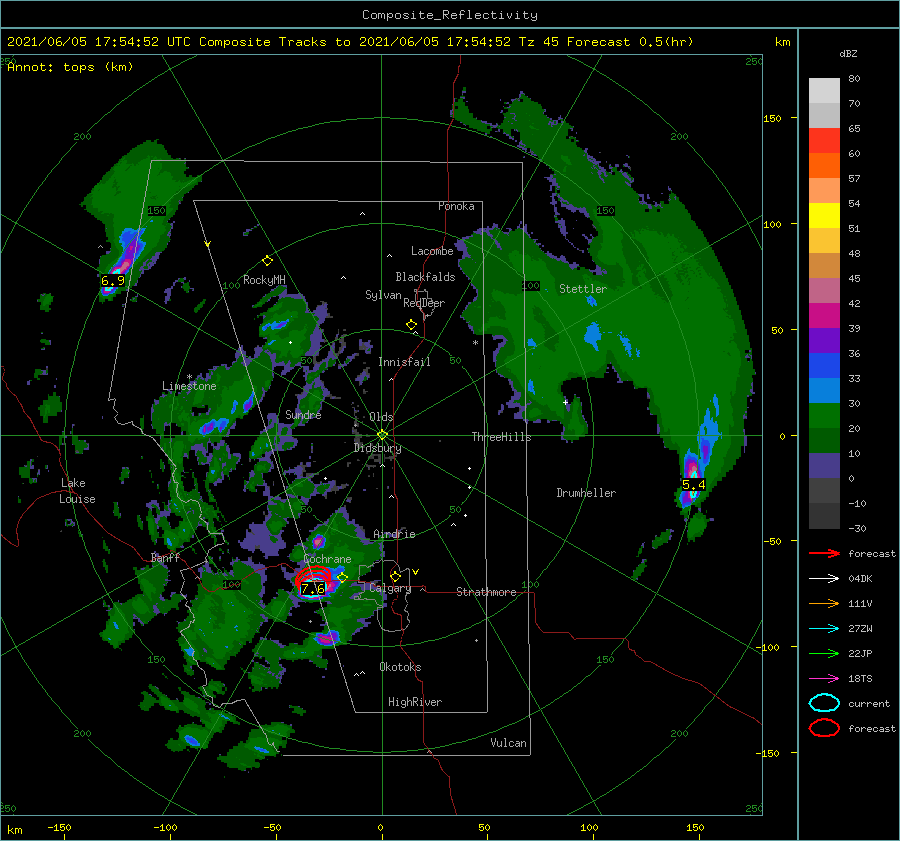Click the red forecast arrow in legend
This screenshot has height=841, width=900.
click(x=824, y=553)
